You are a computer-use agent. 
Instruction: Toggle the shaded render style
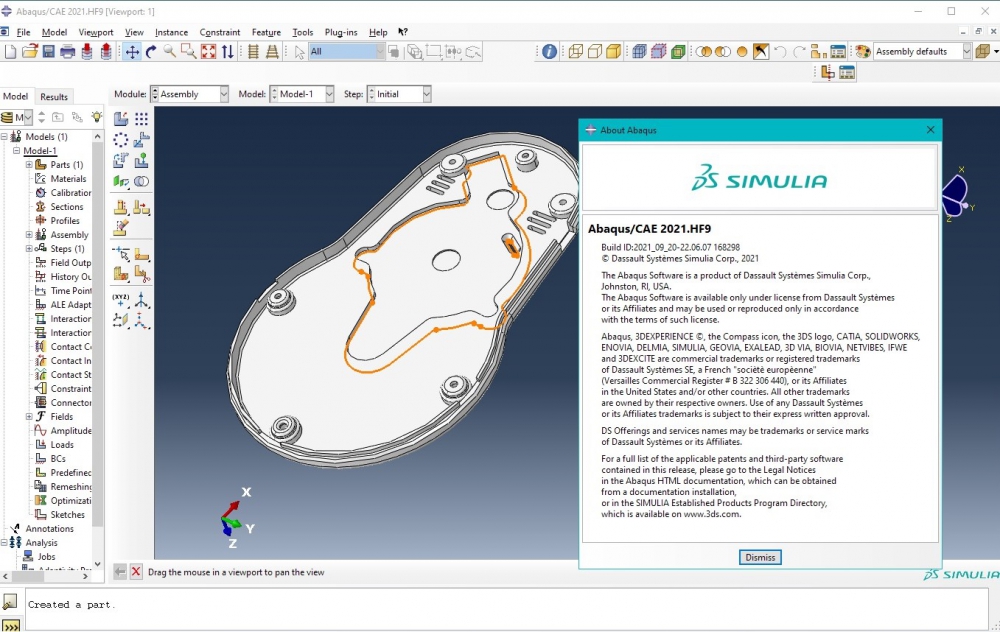612,51
